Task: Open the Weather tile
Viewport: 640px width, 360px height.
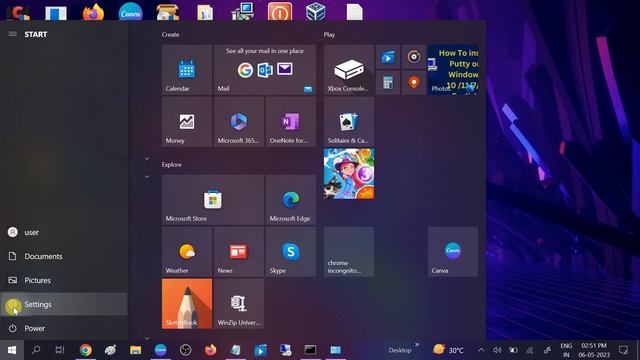Action: (187, 251)
